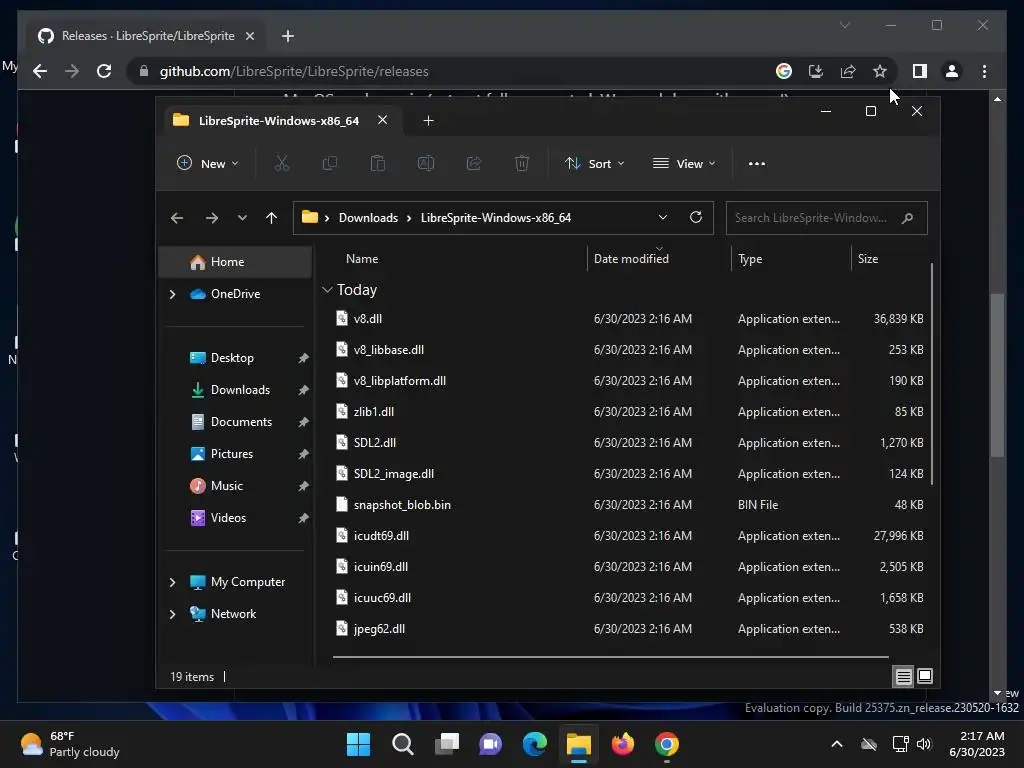The image size is (1024, 768).
Task: Reload the GitHub page in Chrome
Action: (x=104, y=71)
